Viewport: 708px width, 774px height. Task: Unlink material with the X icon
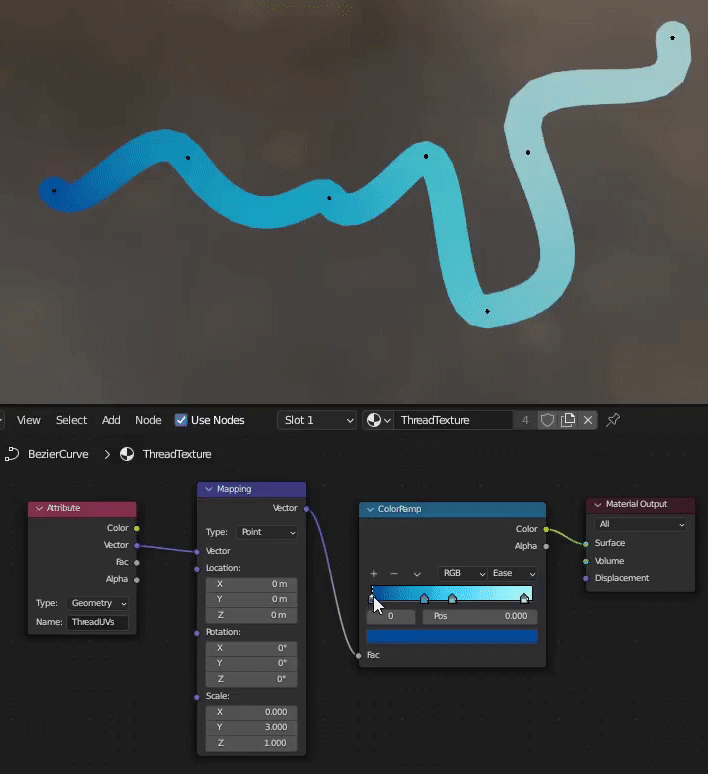(x=588, y=420)
